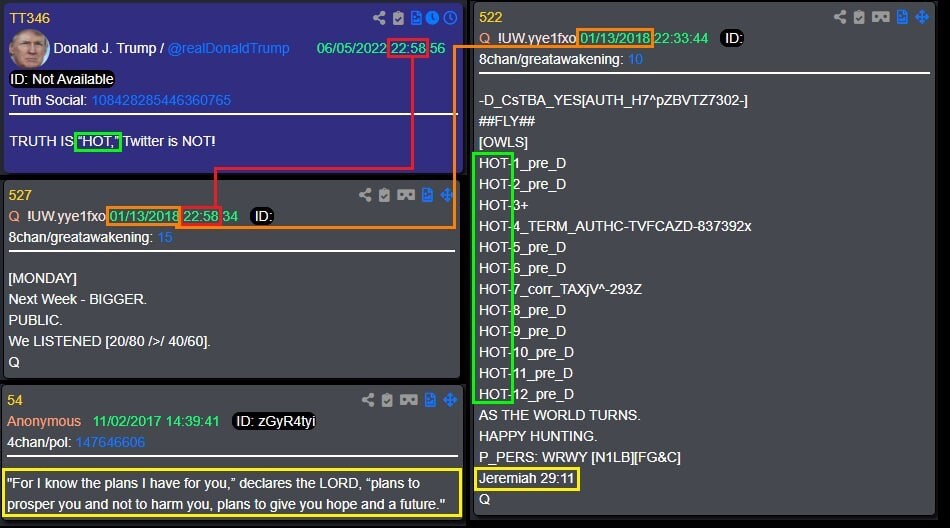Click Donald J. Trump's avatar photo
950x528 pixels.
point(29,48)
